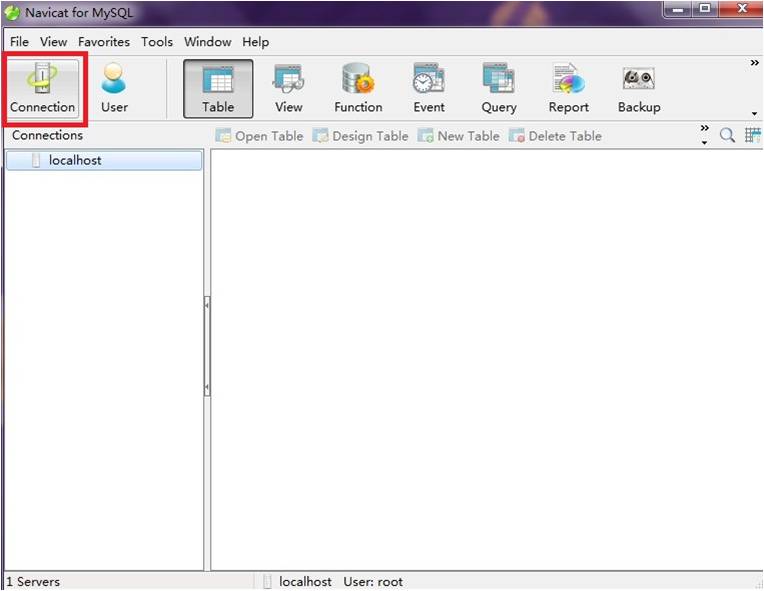Open the Backup toolbar icon
This screenshot has width=764, height=591.
638,88
